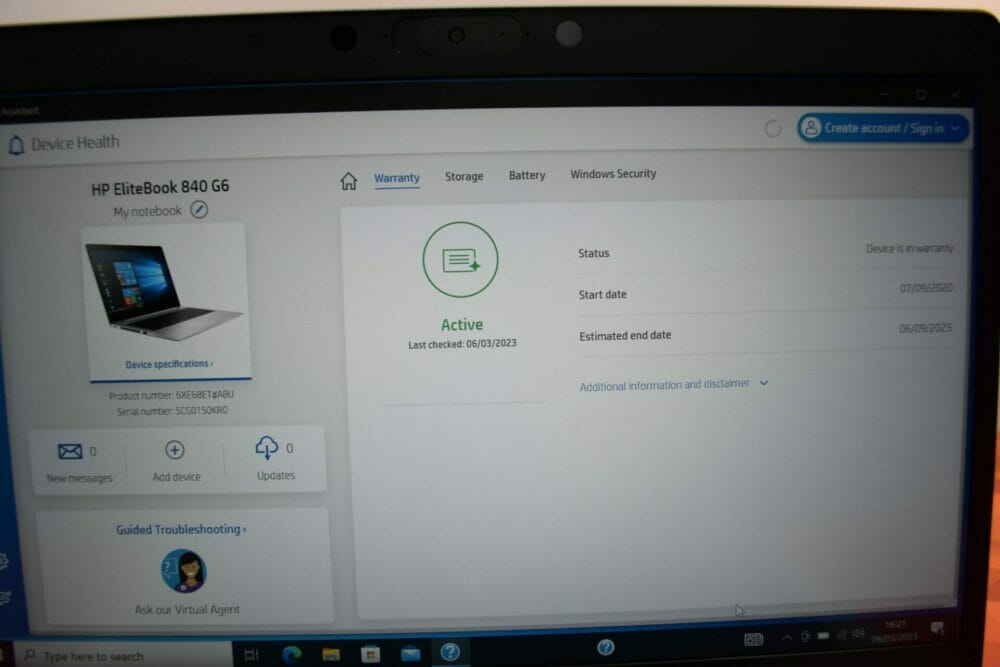Click the Add device plus icon
Screen dimensions: 1000x667
pyautogui.click(x=175, y=450)
